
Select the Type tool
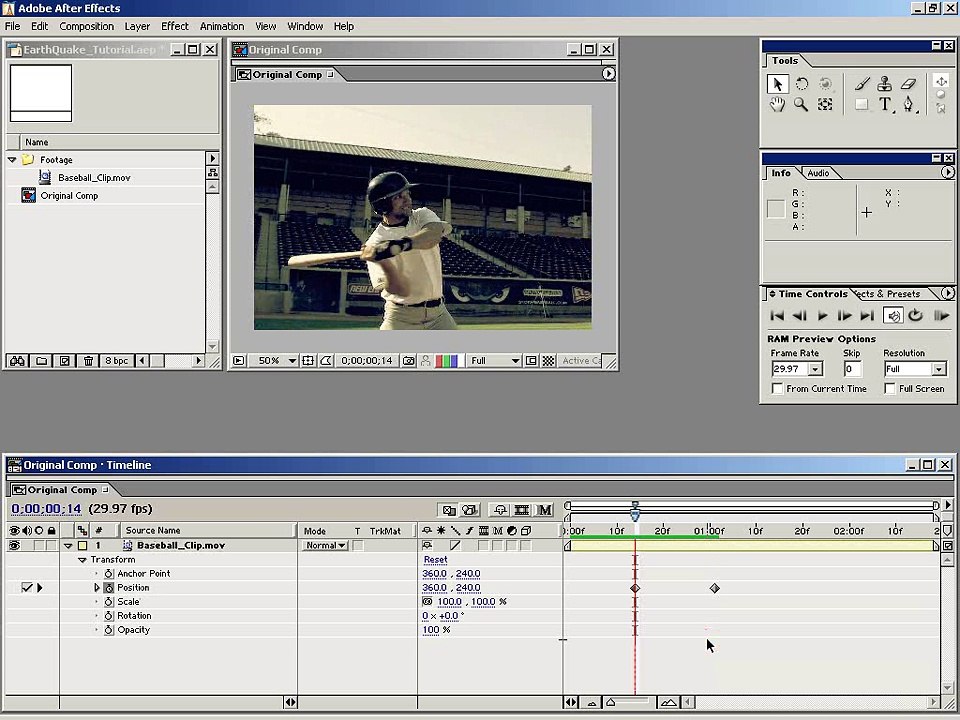click(x=885, y=104)
